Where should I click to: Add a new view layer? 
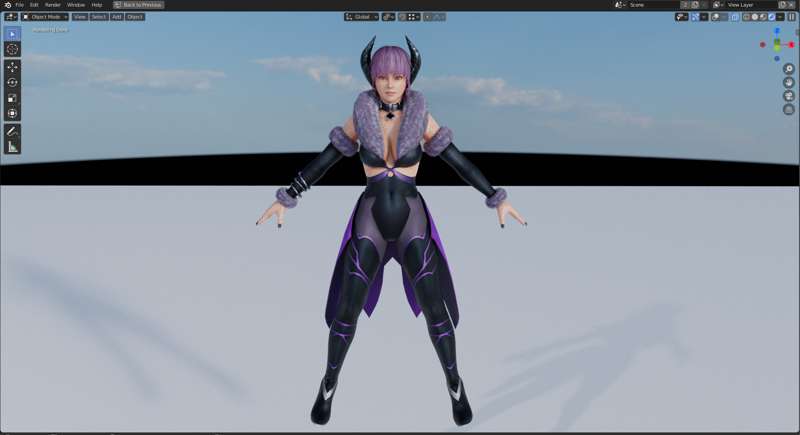pyautogui.click(x=783, y=5)
